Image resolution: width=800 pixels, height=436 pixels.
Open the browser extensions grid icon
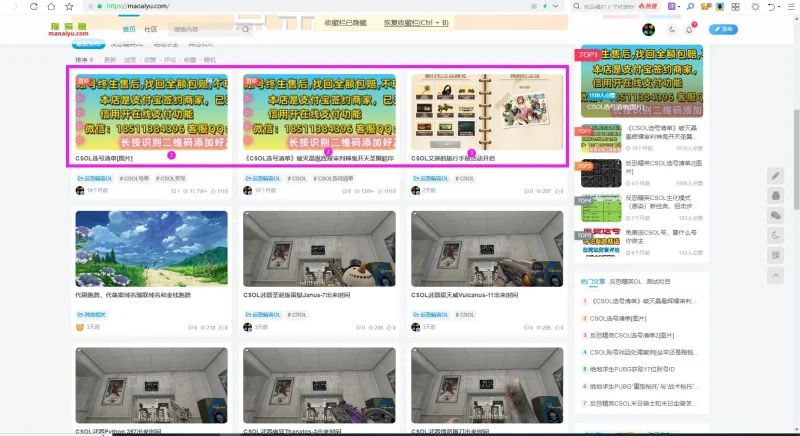(x=735, y=7)
